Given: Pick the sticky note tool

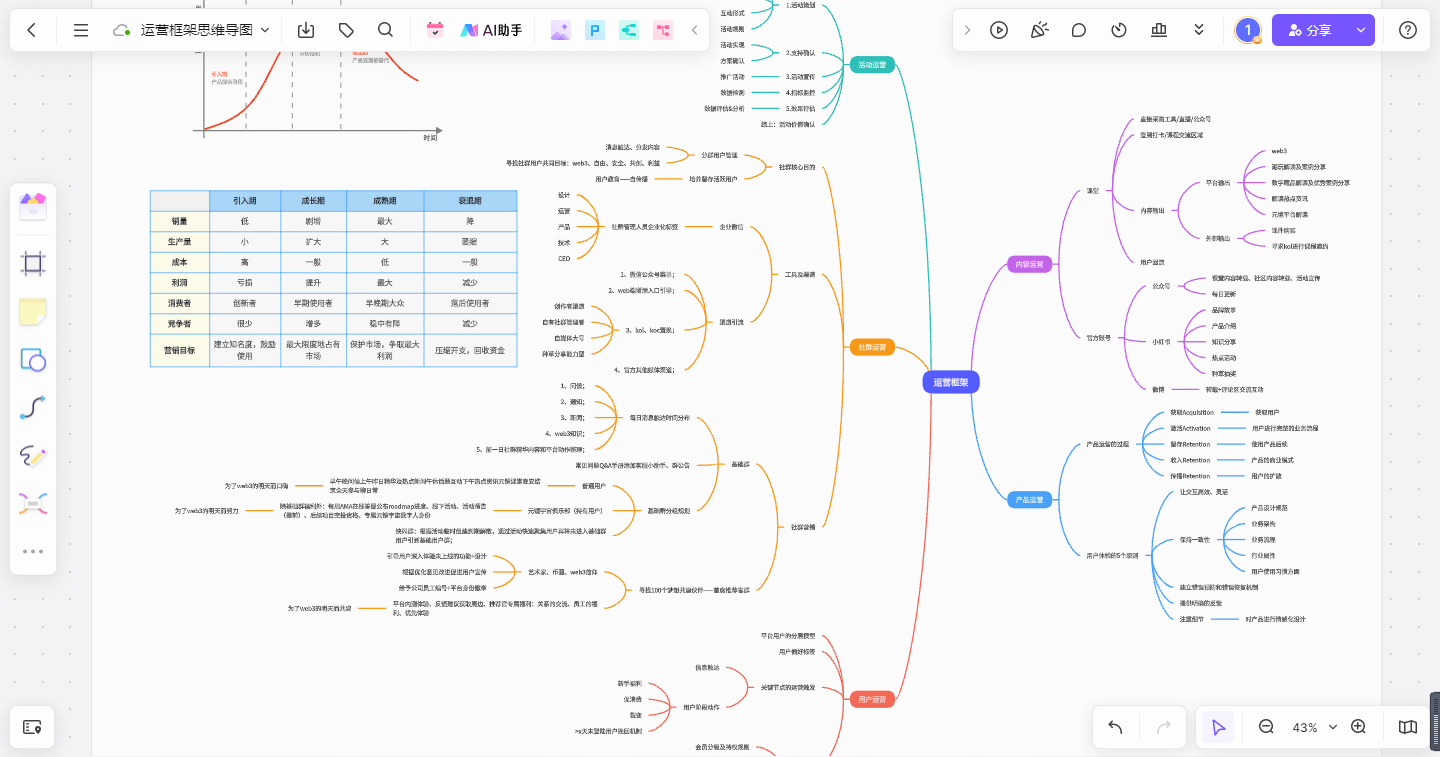Looking at the screenshot, I should pyautogui.click(x=33, y=311).
